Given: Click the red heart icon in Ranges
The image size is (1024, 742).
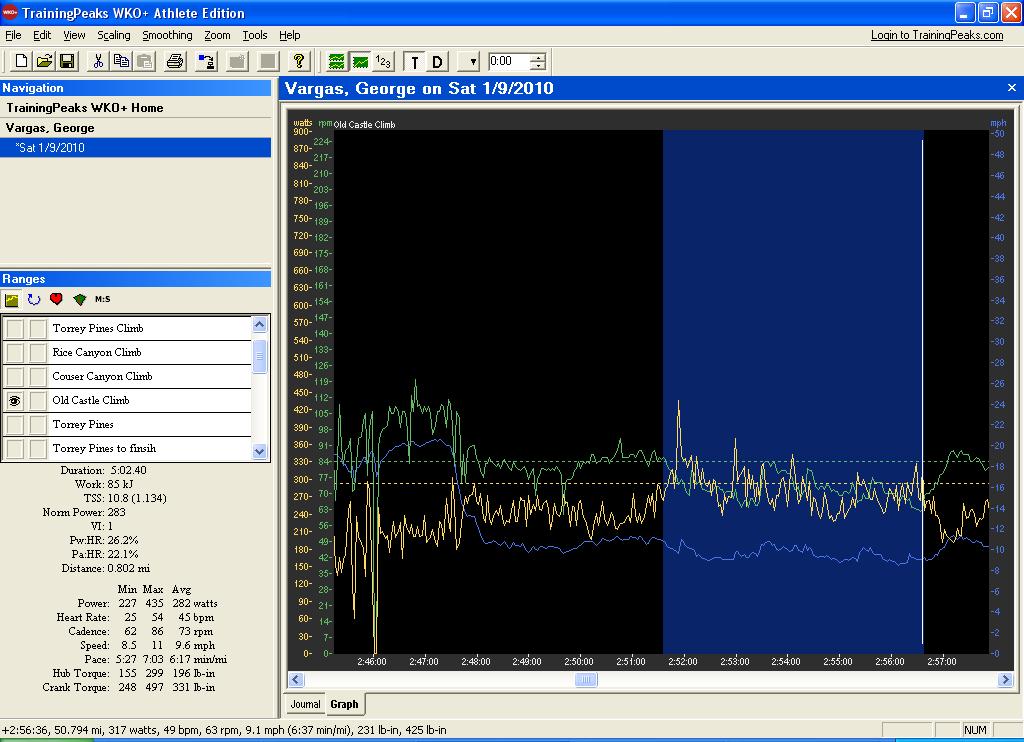Looking at the screenshot, I should tap(56, 299).
